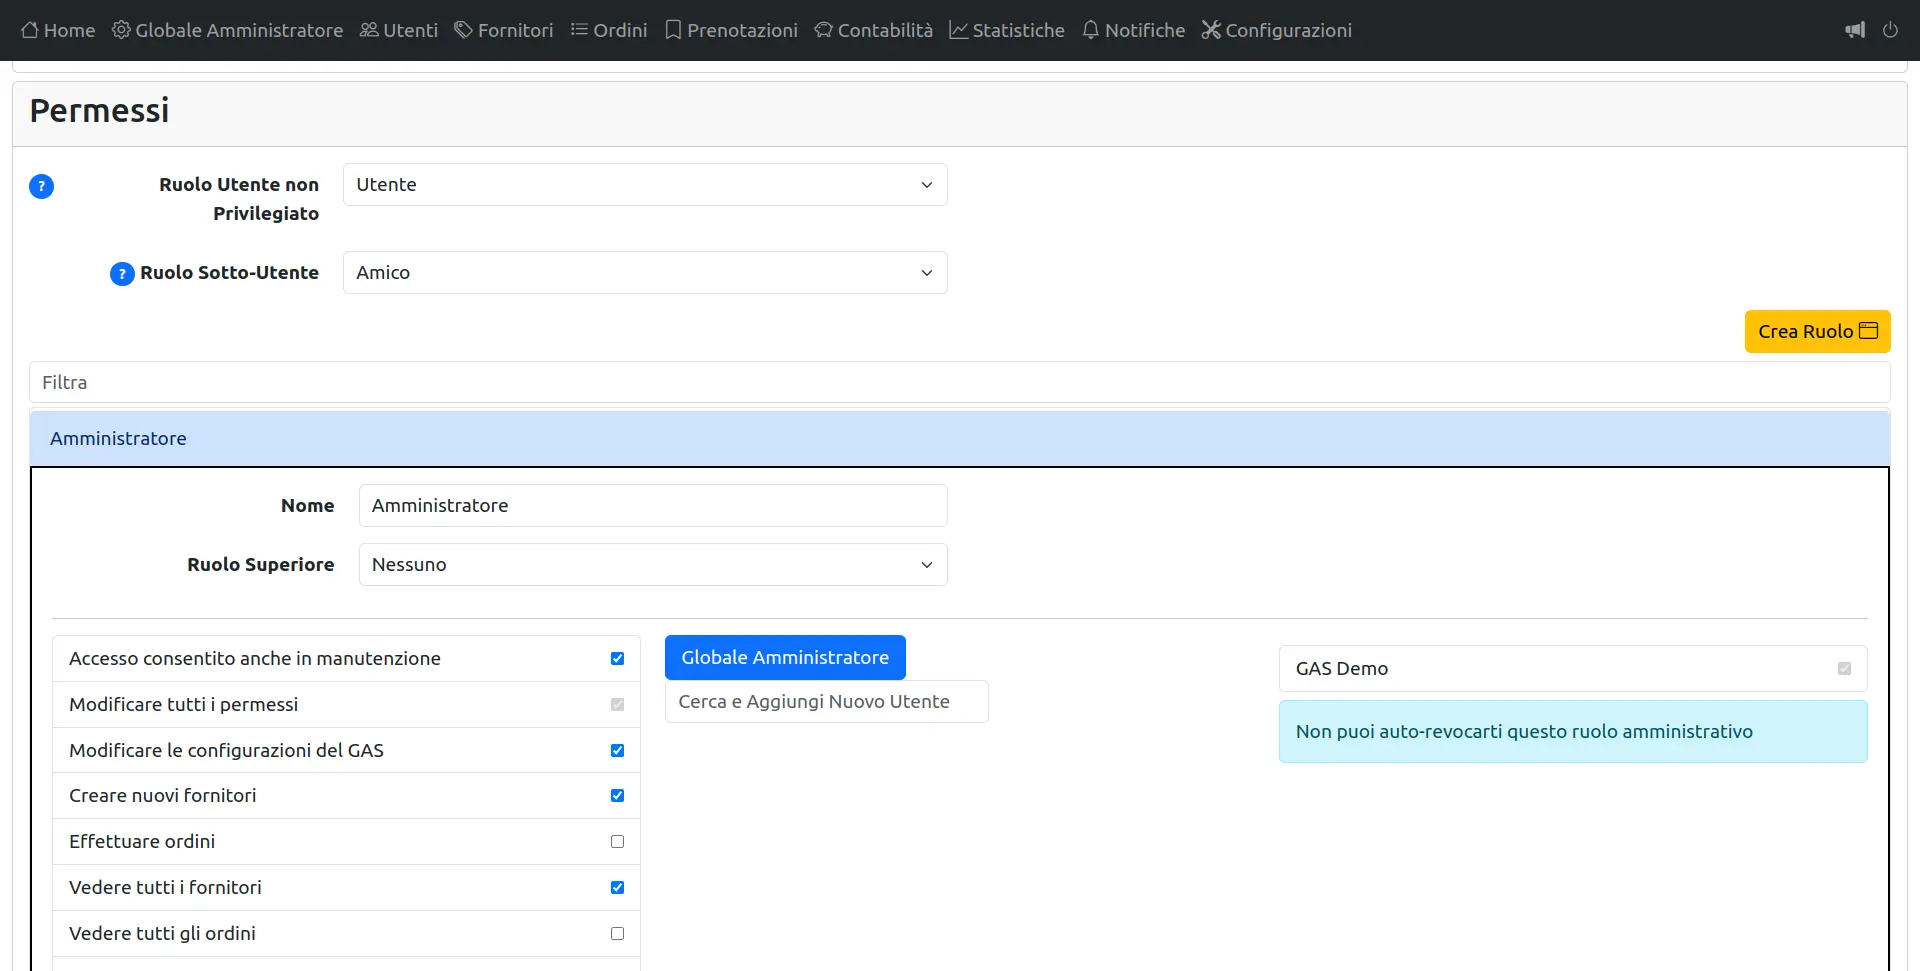Open the Home menu item
This screenshot has width=1920, height=971.
pyautogui.click(x=58, y=30)
